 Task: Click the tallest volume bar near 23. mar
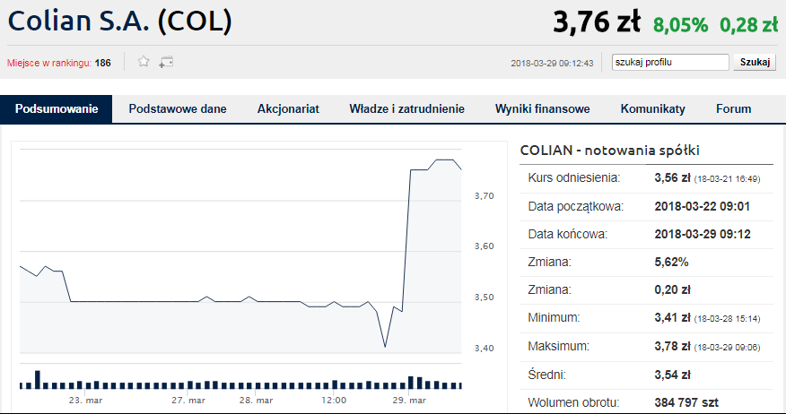pos(38,379)
